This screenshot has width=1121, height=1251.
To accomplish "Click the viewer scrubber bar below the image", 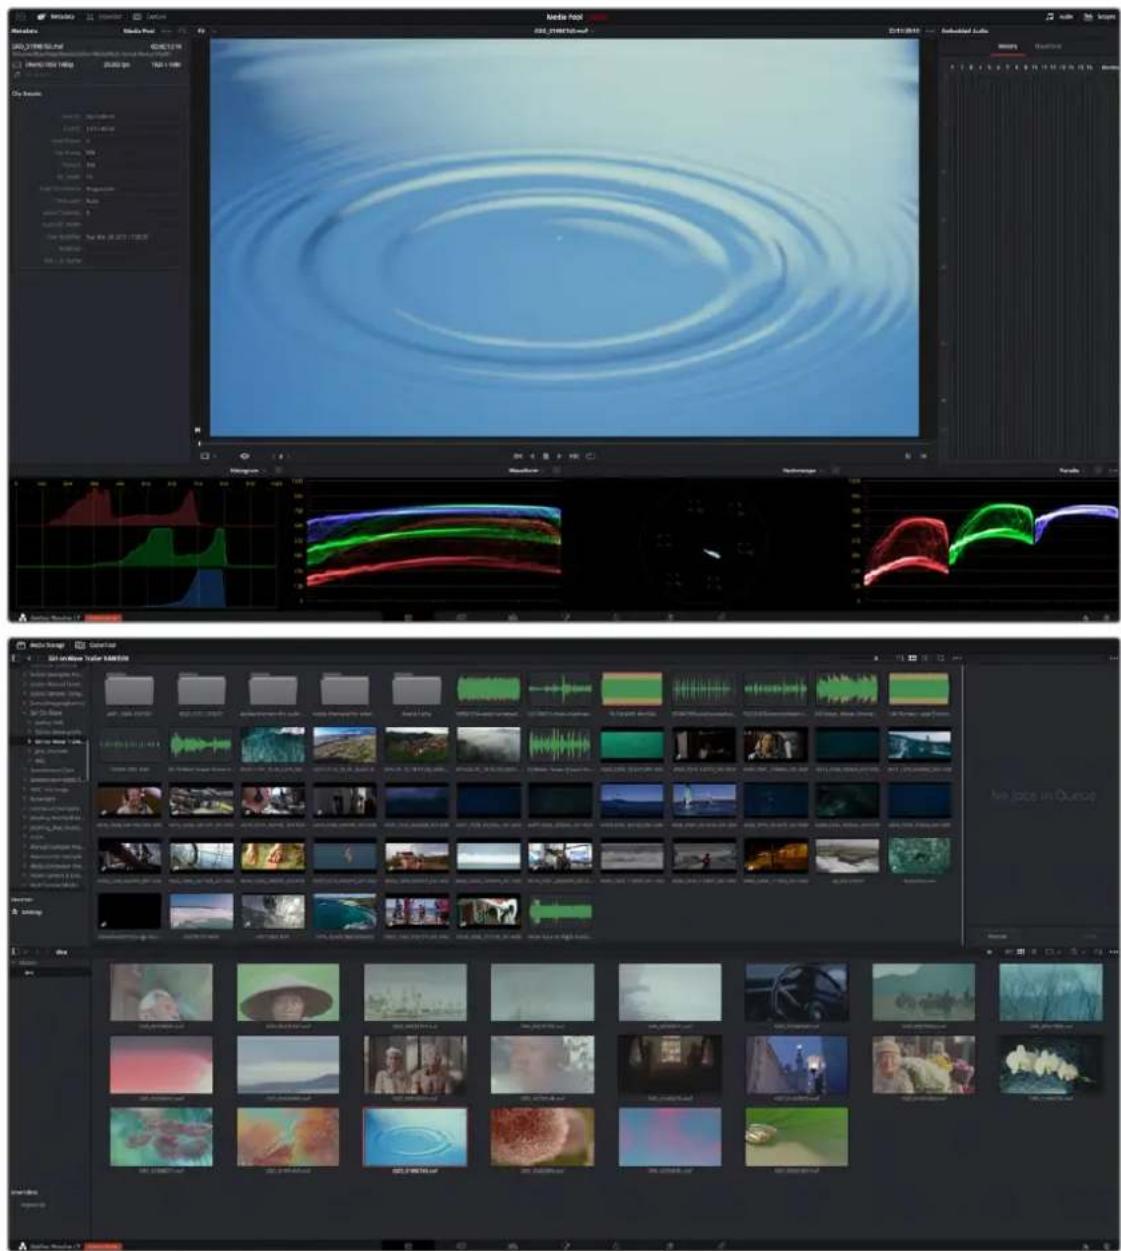I will click(565, 443).
